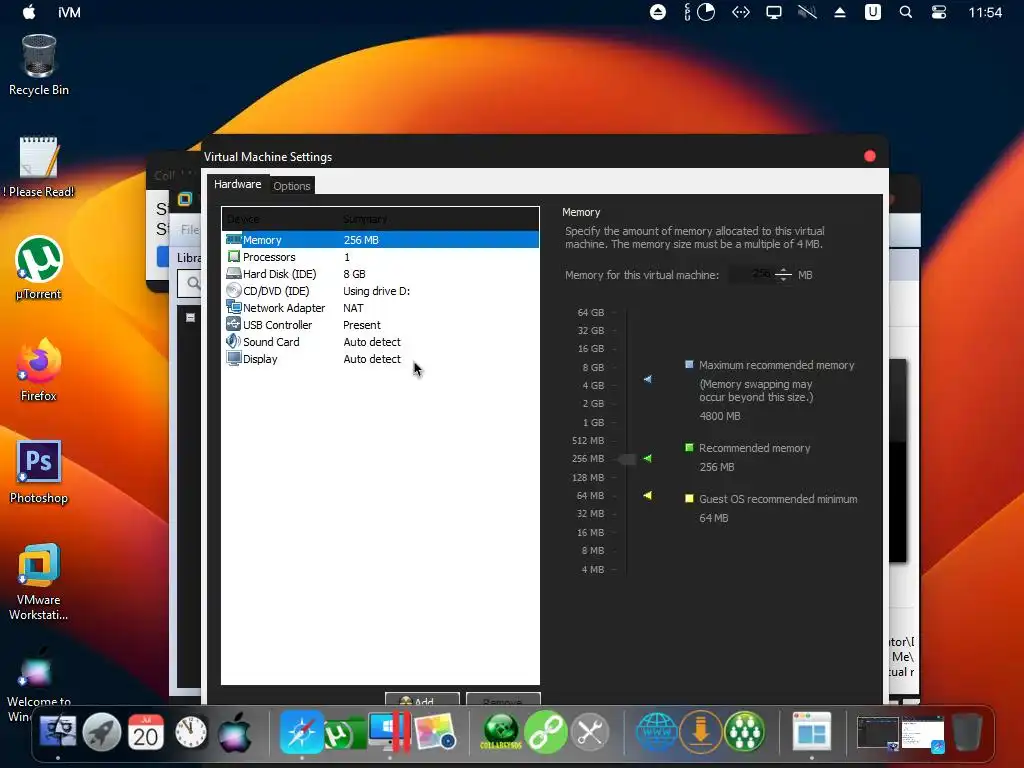Image resolution: width=1024 pixels, height=768 pixels.
Task: Click the circled eject icon in the menu bar
Action: pos(658,12)
